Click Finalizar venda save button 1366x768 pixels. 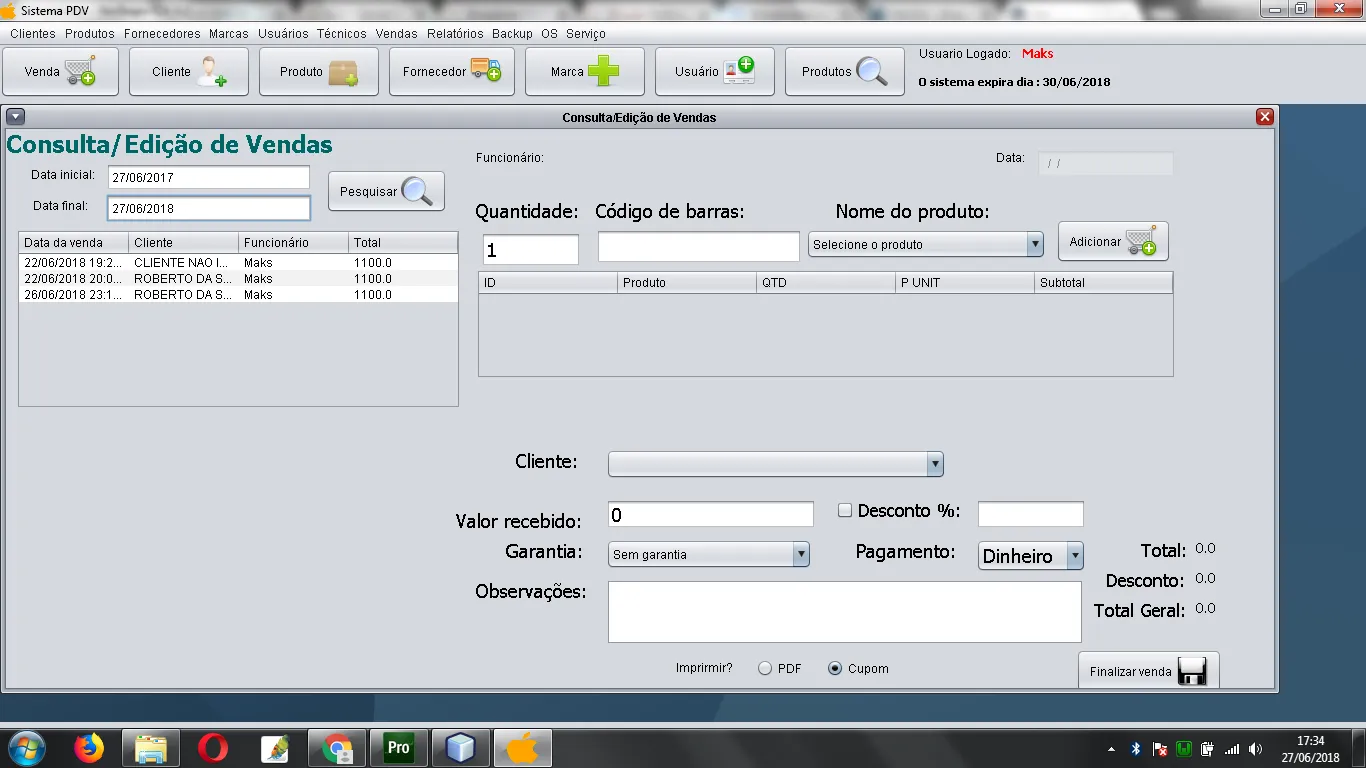[x=1148, y=671]
